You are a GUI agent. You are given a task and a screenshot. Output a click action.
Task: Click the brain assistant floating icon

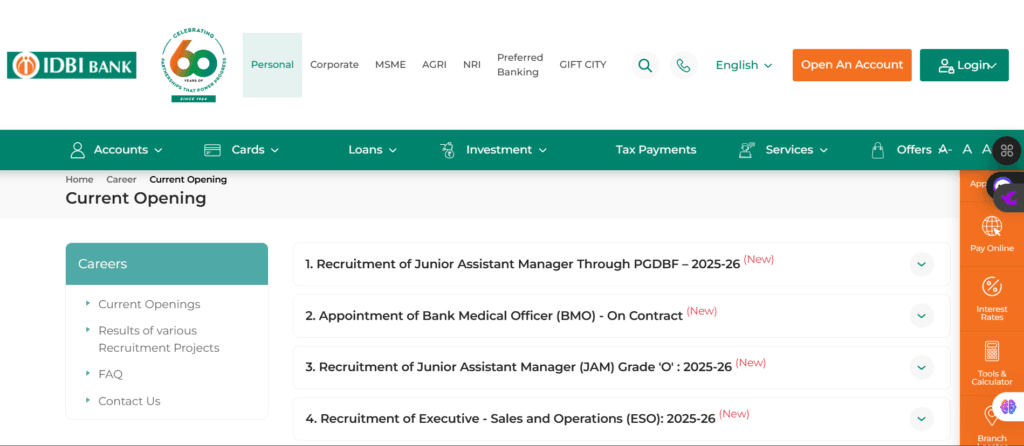1008,407
